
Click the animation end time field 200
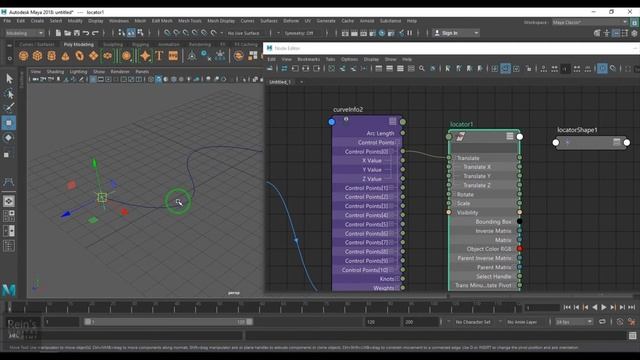tap(421, 322)
